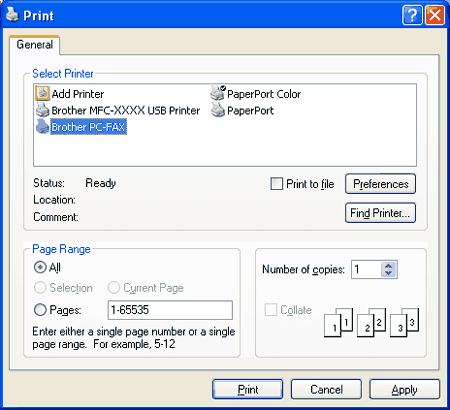Click the Help question mark icon
The image size is (450, 410).
coord(412,15)
